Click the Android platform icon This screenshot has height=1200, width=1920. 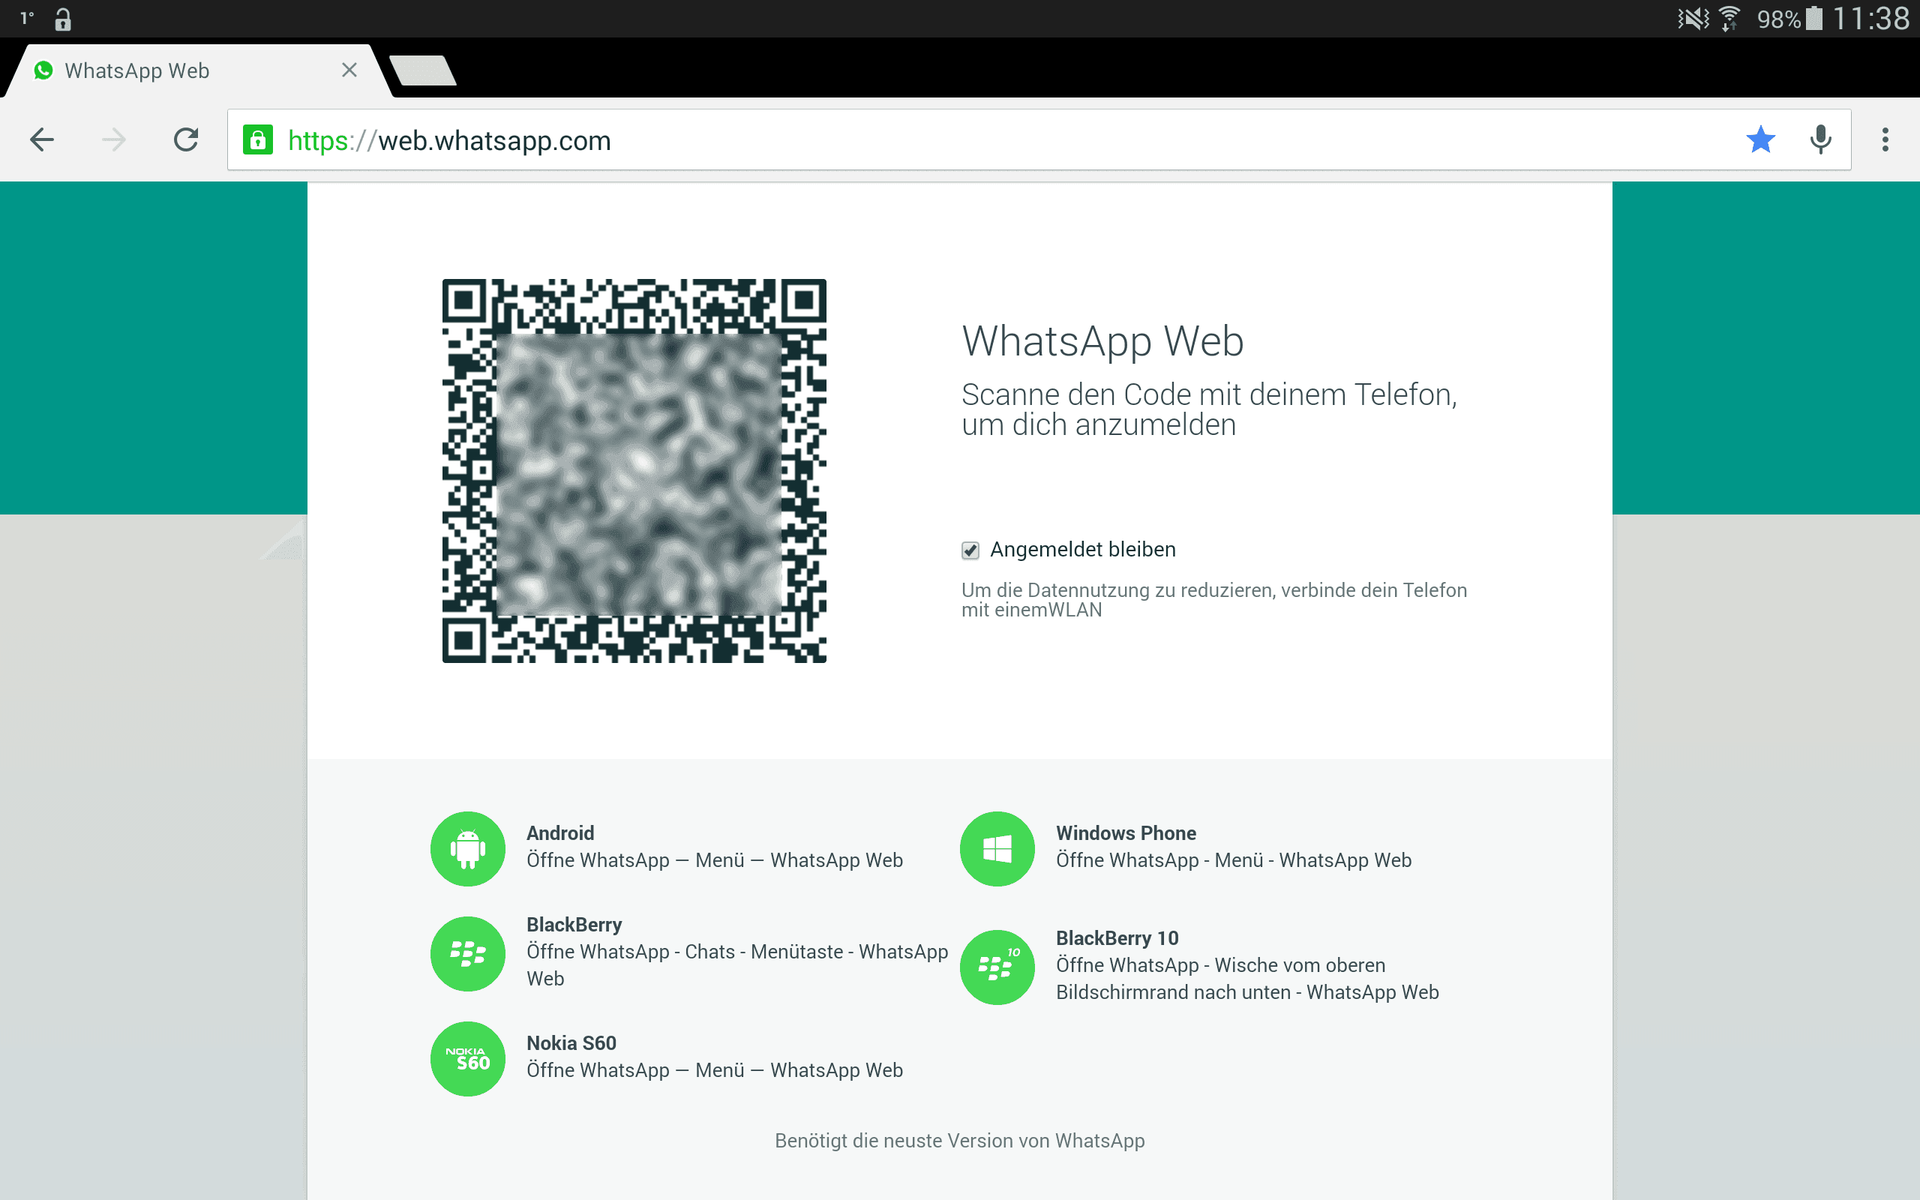coord(468,849)
